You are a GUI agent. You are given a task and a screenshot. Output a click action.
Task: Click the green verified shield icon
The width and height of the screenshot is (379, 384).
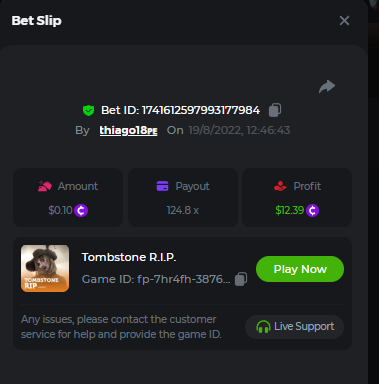click(88, 110)
